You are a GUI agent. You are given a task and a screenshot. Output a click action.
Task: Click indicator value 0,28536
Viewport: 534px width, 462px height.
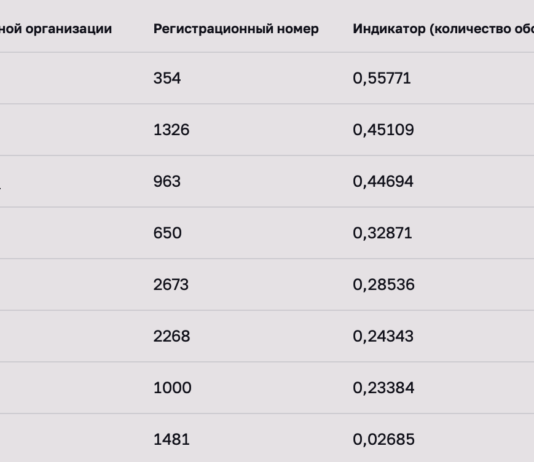pos(383,285)
